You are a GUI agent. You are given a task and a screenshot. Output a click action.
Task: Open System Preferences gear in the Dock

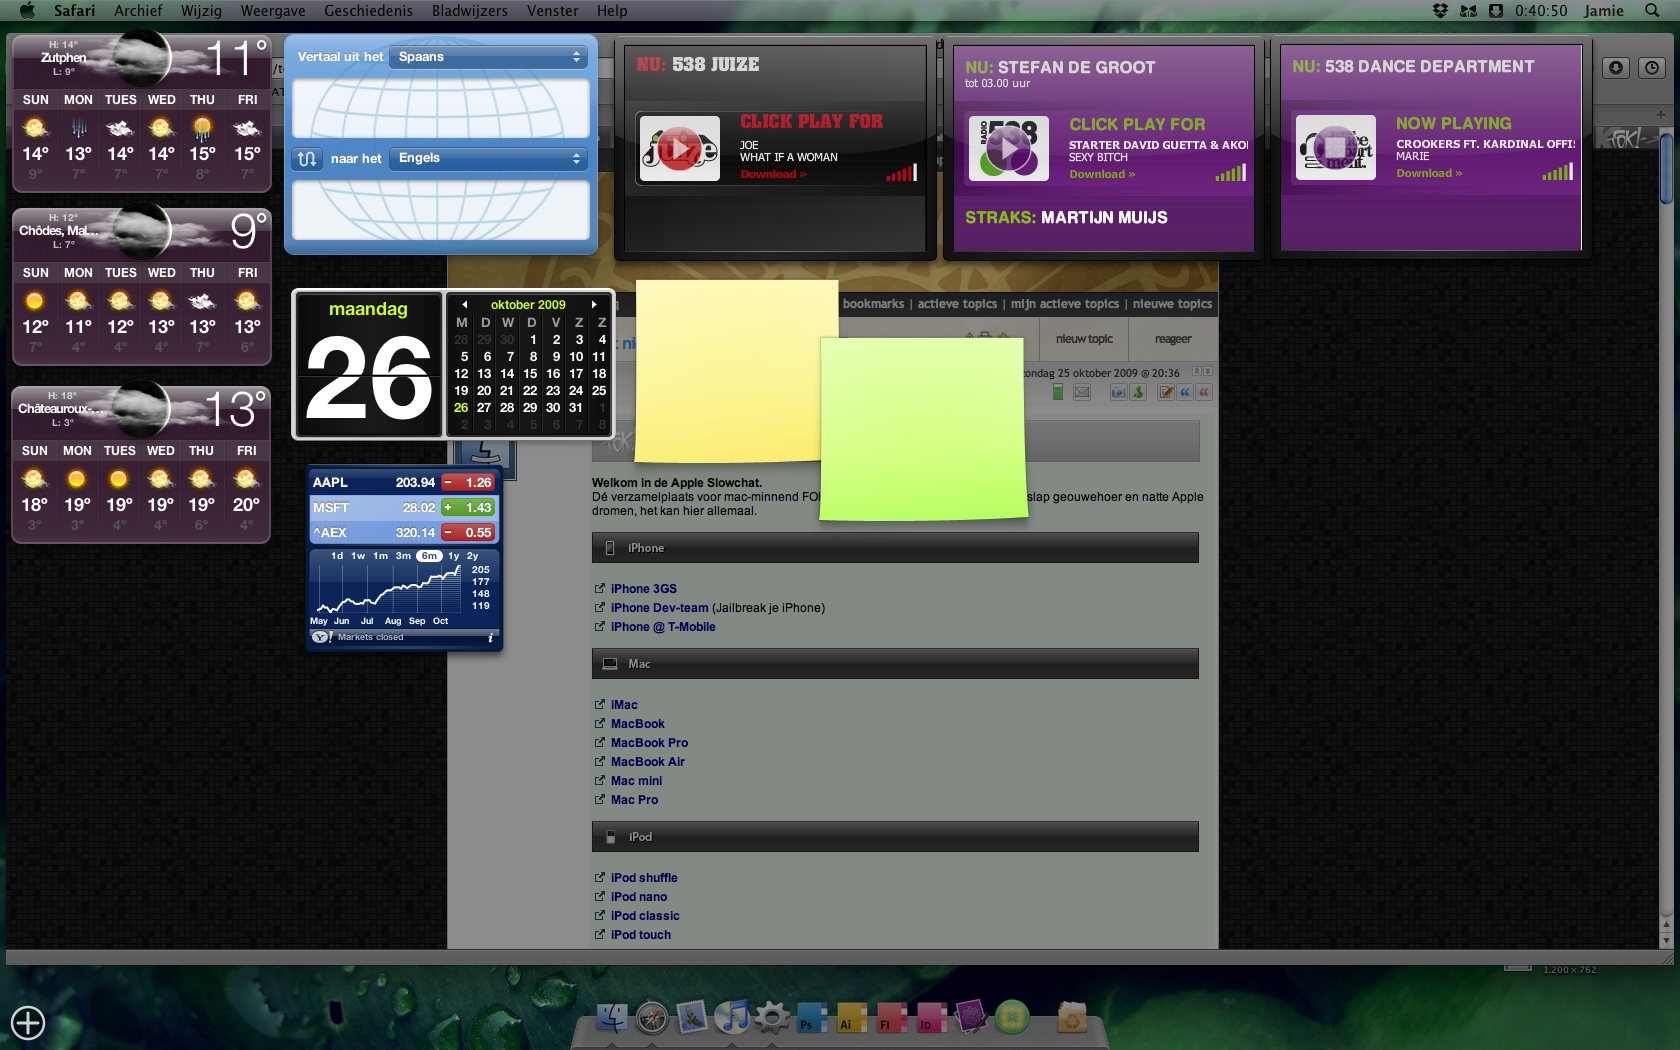click(772, 1018)
